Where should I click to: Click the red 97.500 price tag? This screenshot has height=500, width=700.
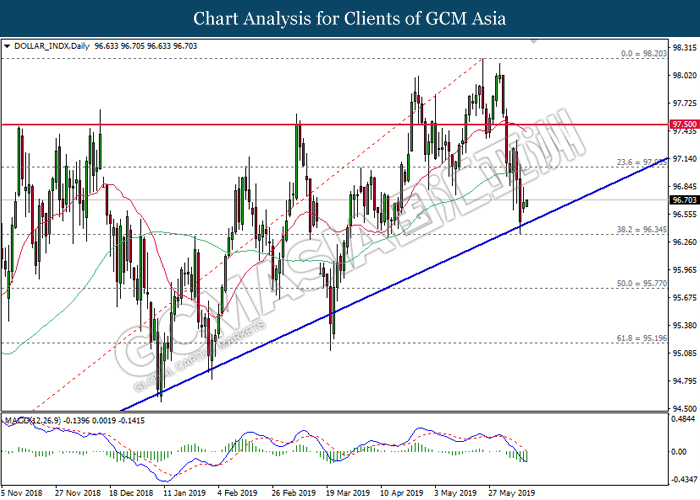(x=682, y=125)
